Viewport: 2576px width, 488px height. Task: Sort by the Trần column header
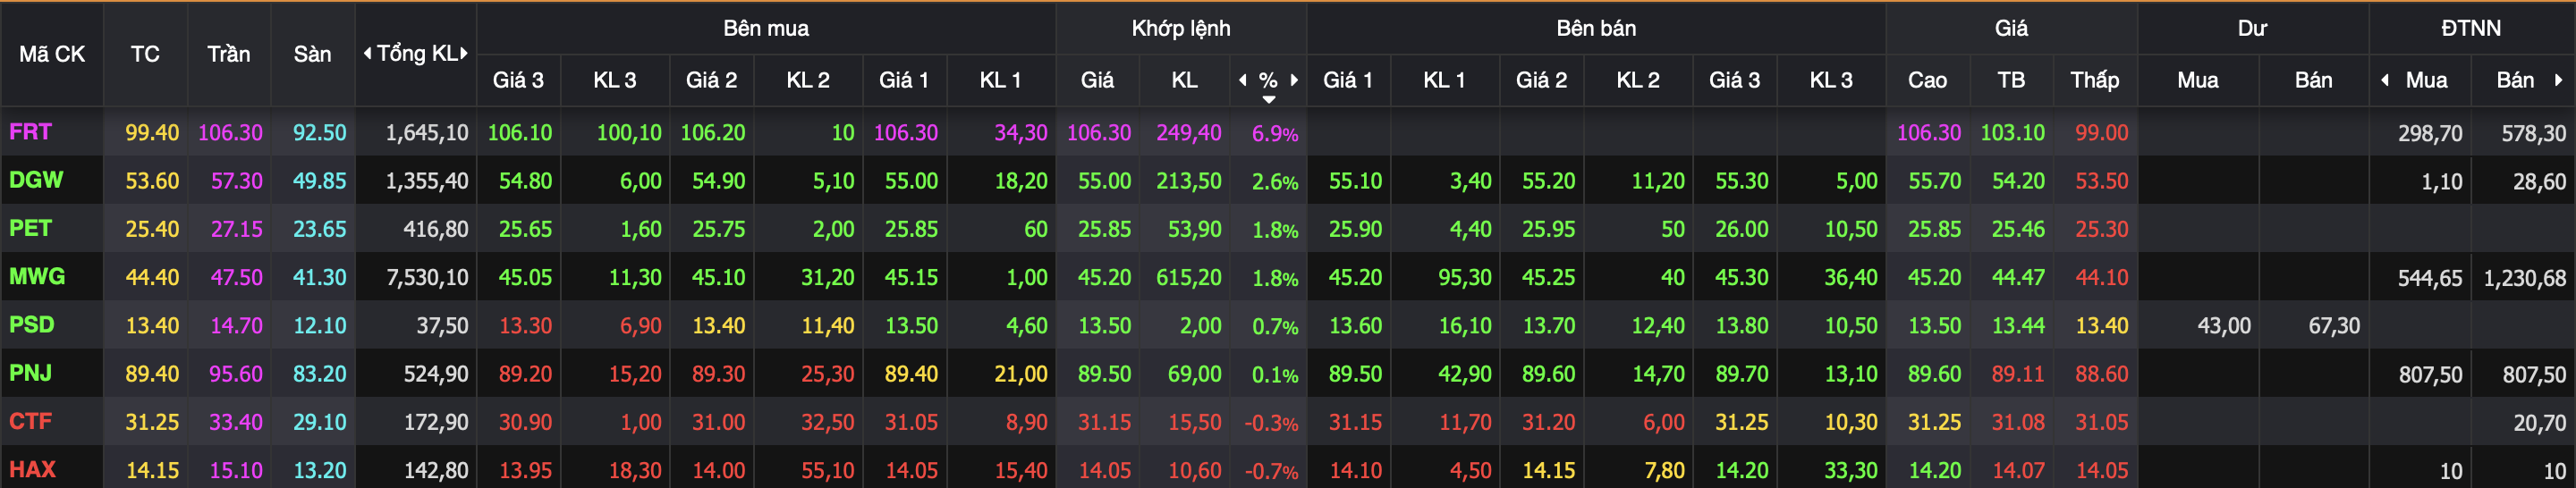pyautogui.click(x=229, y=54)
